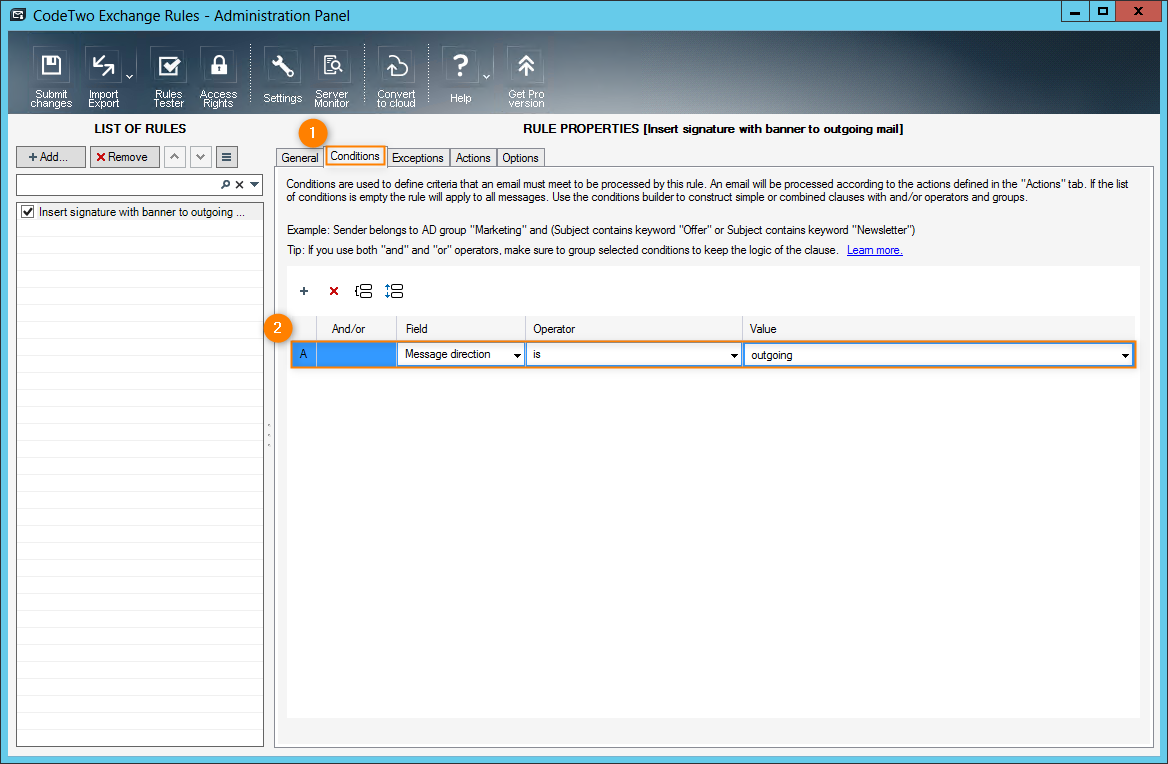Click Get Pro version icon

pos(526,78)
